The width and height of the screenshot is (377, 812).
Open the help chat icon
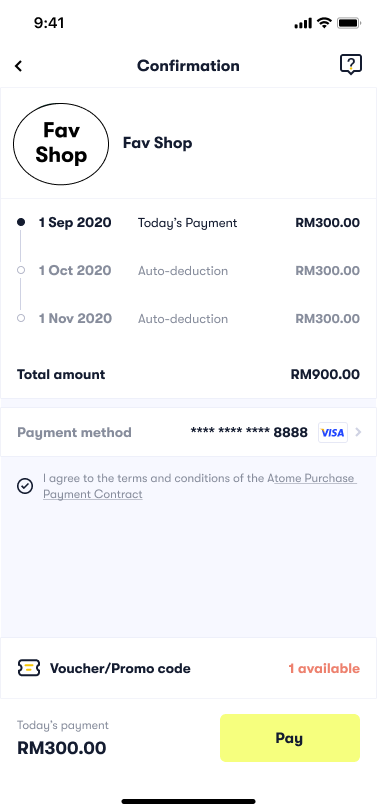[x=351, y=65]
